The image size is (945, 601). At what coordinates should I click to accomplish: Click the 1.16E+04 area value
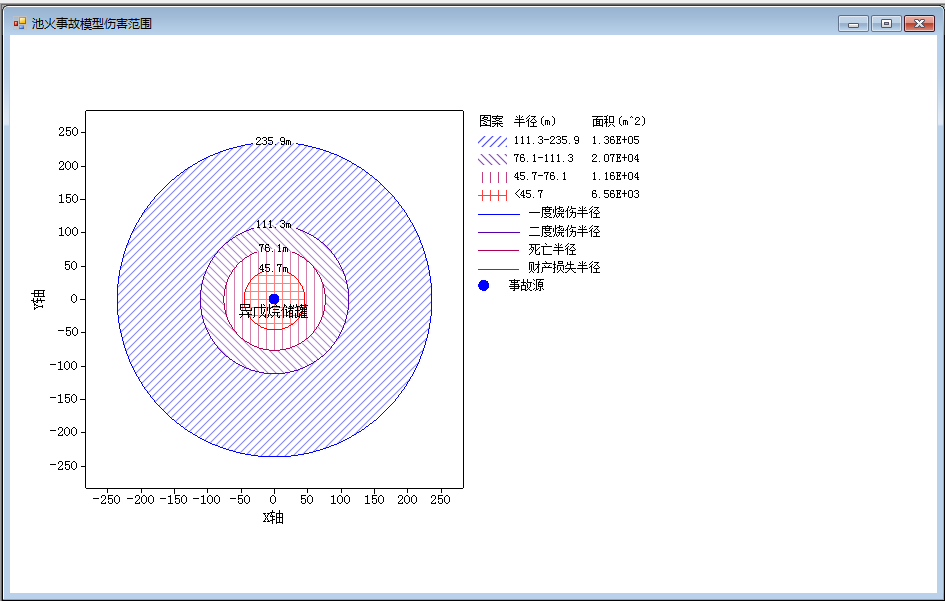point(615,177)
